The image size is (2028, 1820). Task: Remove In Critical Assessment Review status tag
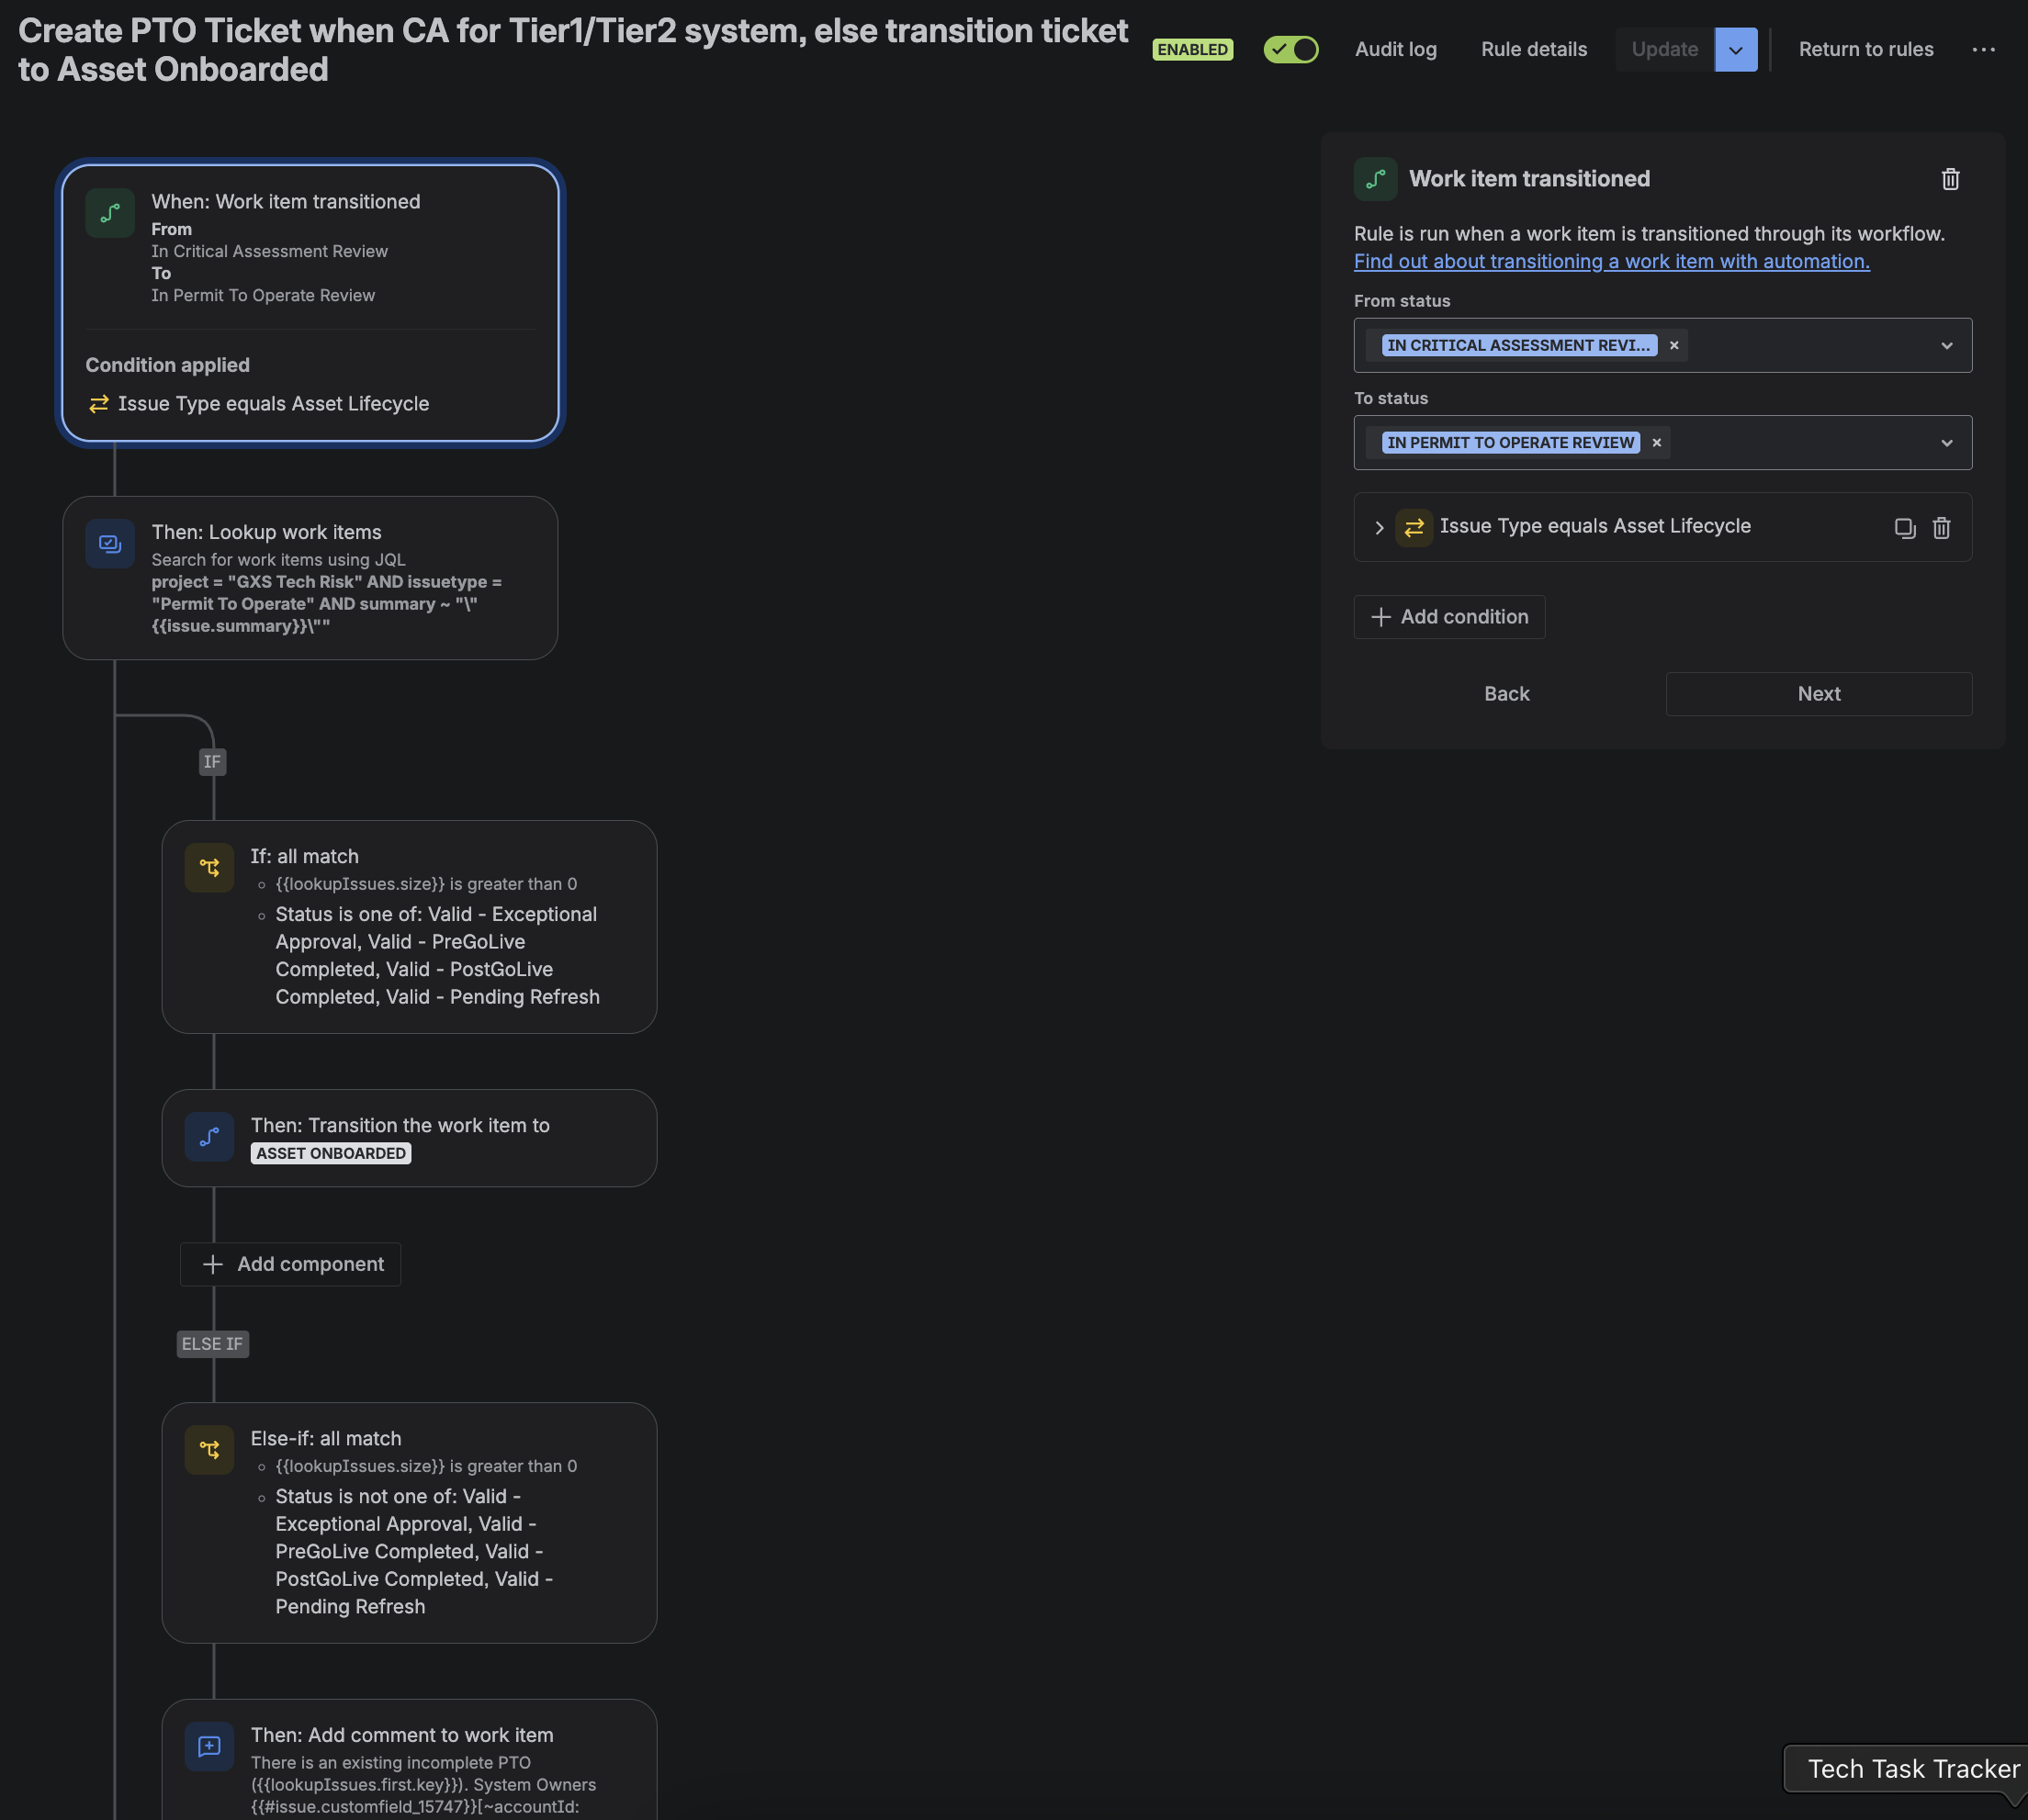[1674, 345]
